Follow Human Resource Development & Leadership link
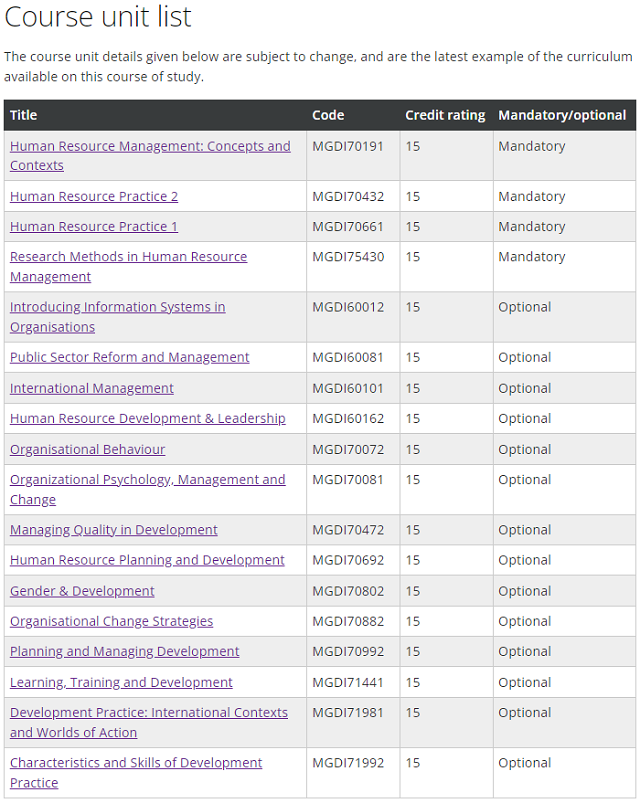This screenshot has height=803, width=640. pyautogui.click(x=147, y=418)
